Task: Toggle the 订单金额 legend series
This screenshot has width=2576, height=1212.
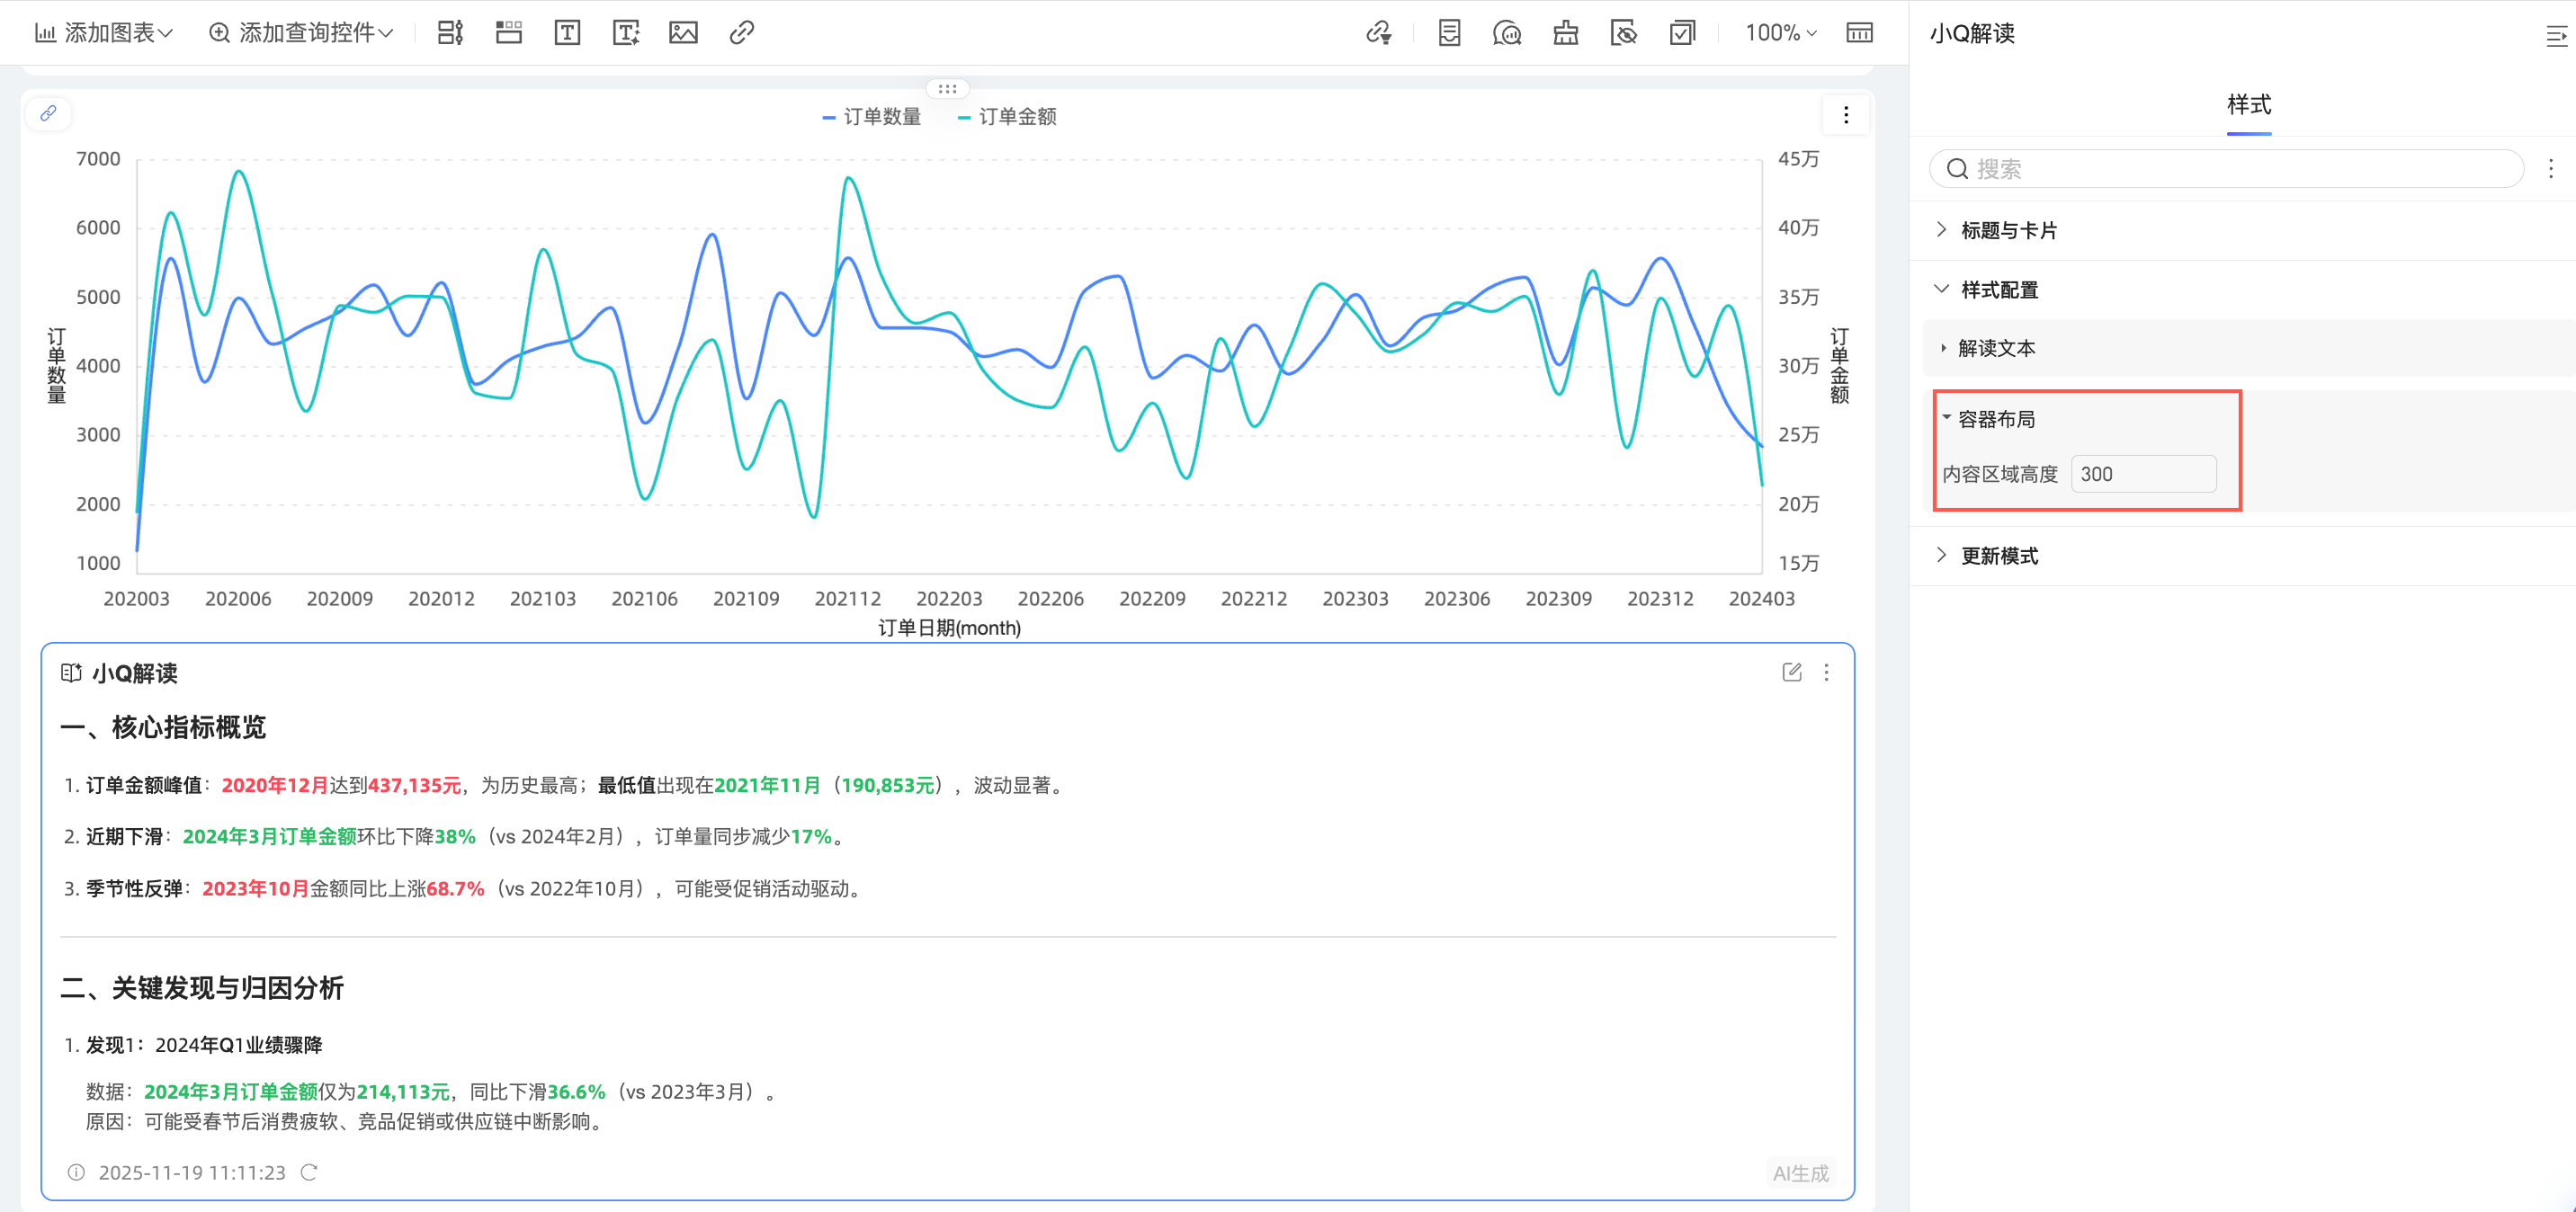Action: (x=1007, y=117)
